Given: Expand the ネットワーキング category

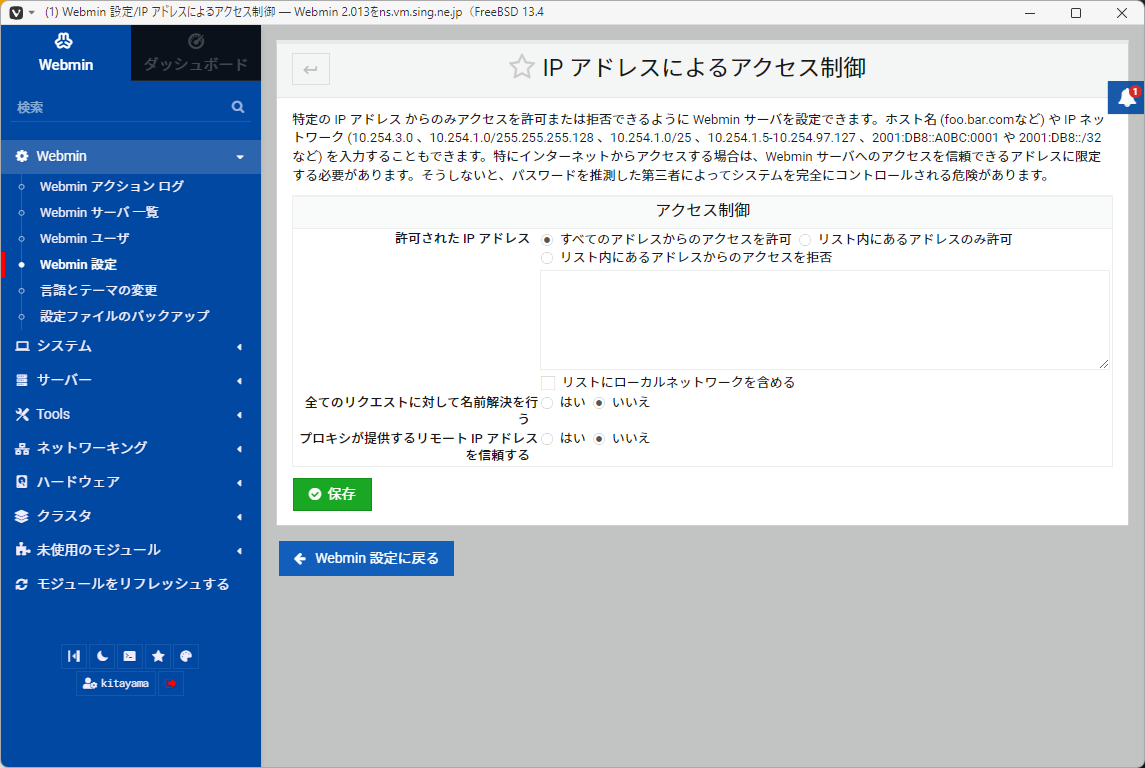Looking at the screenshot, I should point(131,448).
